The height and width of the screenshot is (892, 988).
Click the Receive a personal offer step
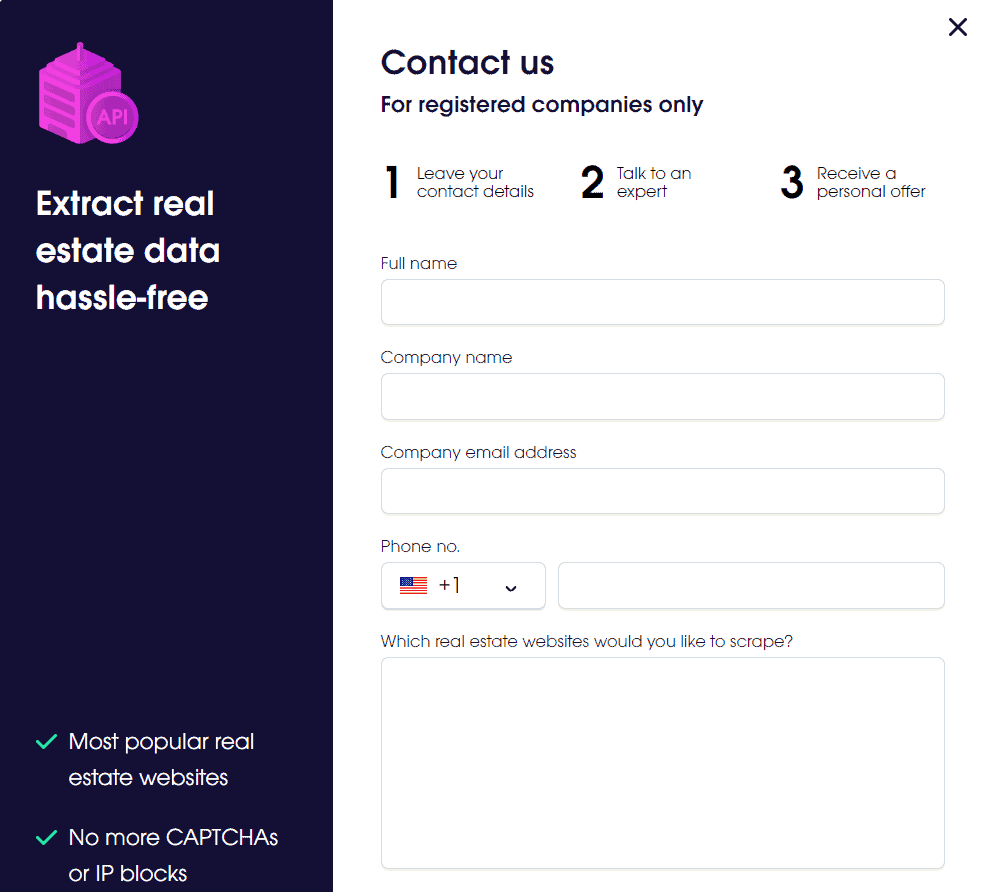tap(871, 182)
